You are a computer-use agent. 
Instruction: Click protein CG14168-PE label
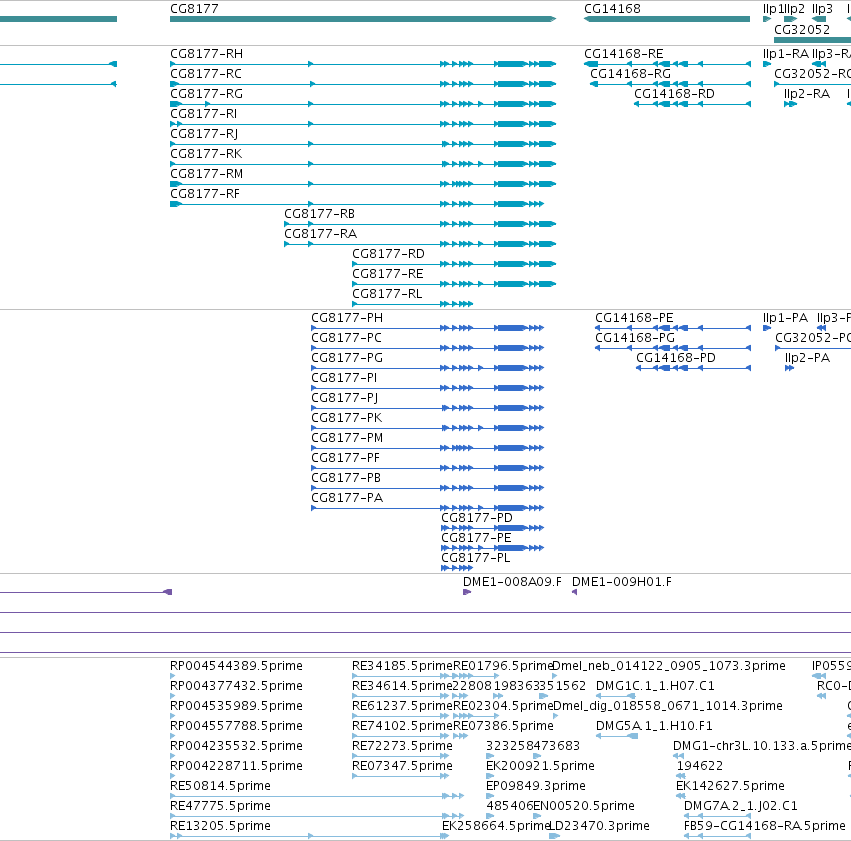[x=634, y=318]
